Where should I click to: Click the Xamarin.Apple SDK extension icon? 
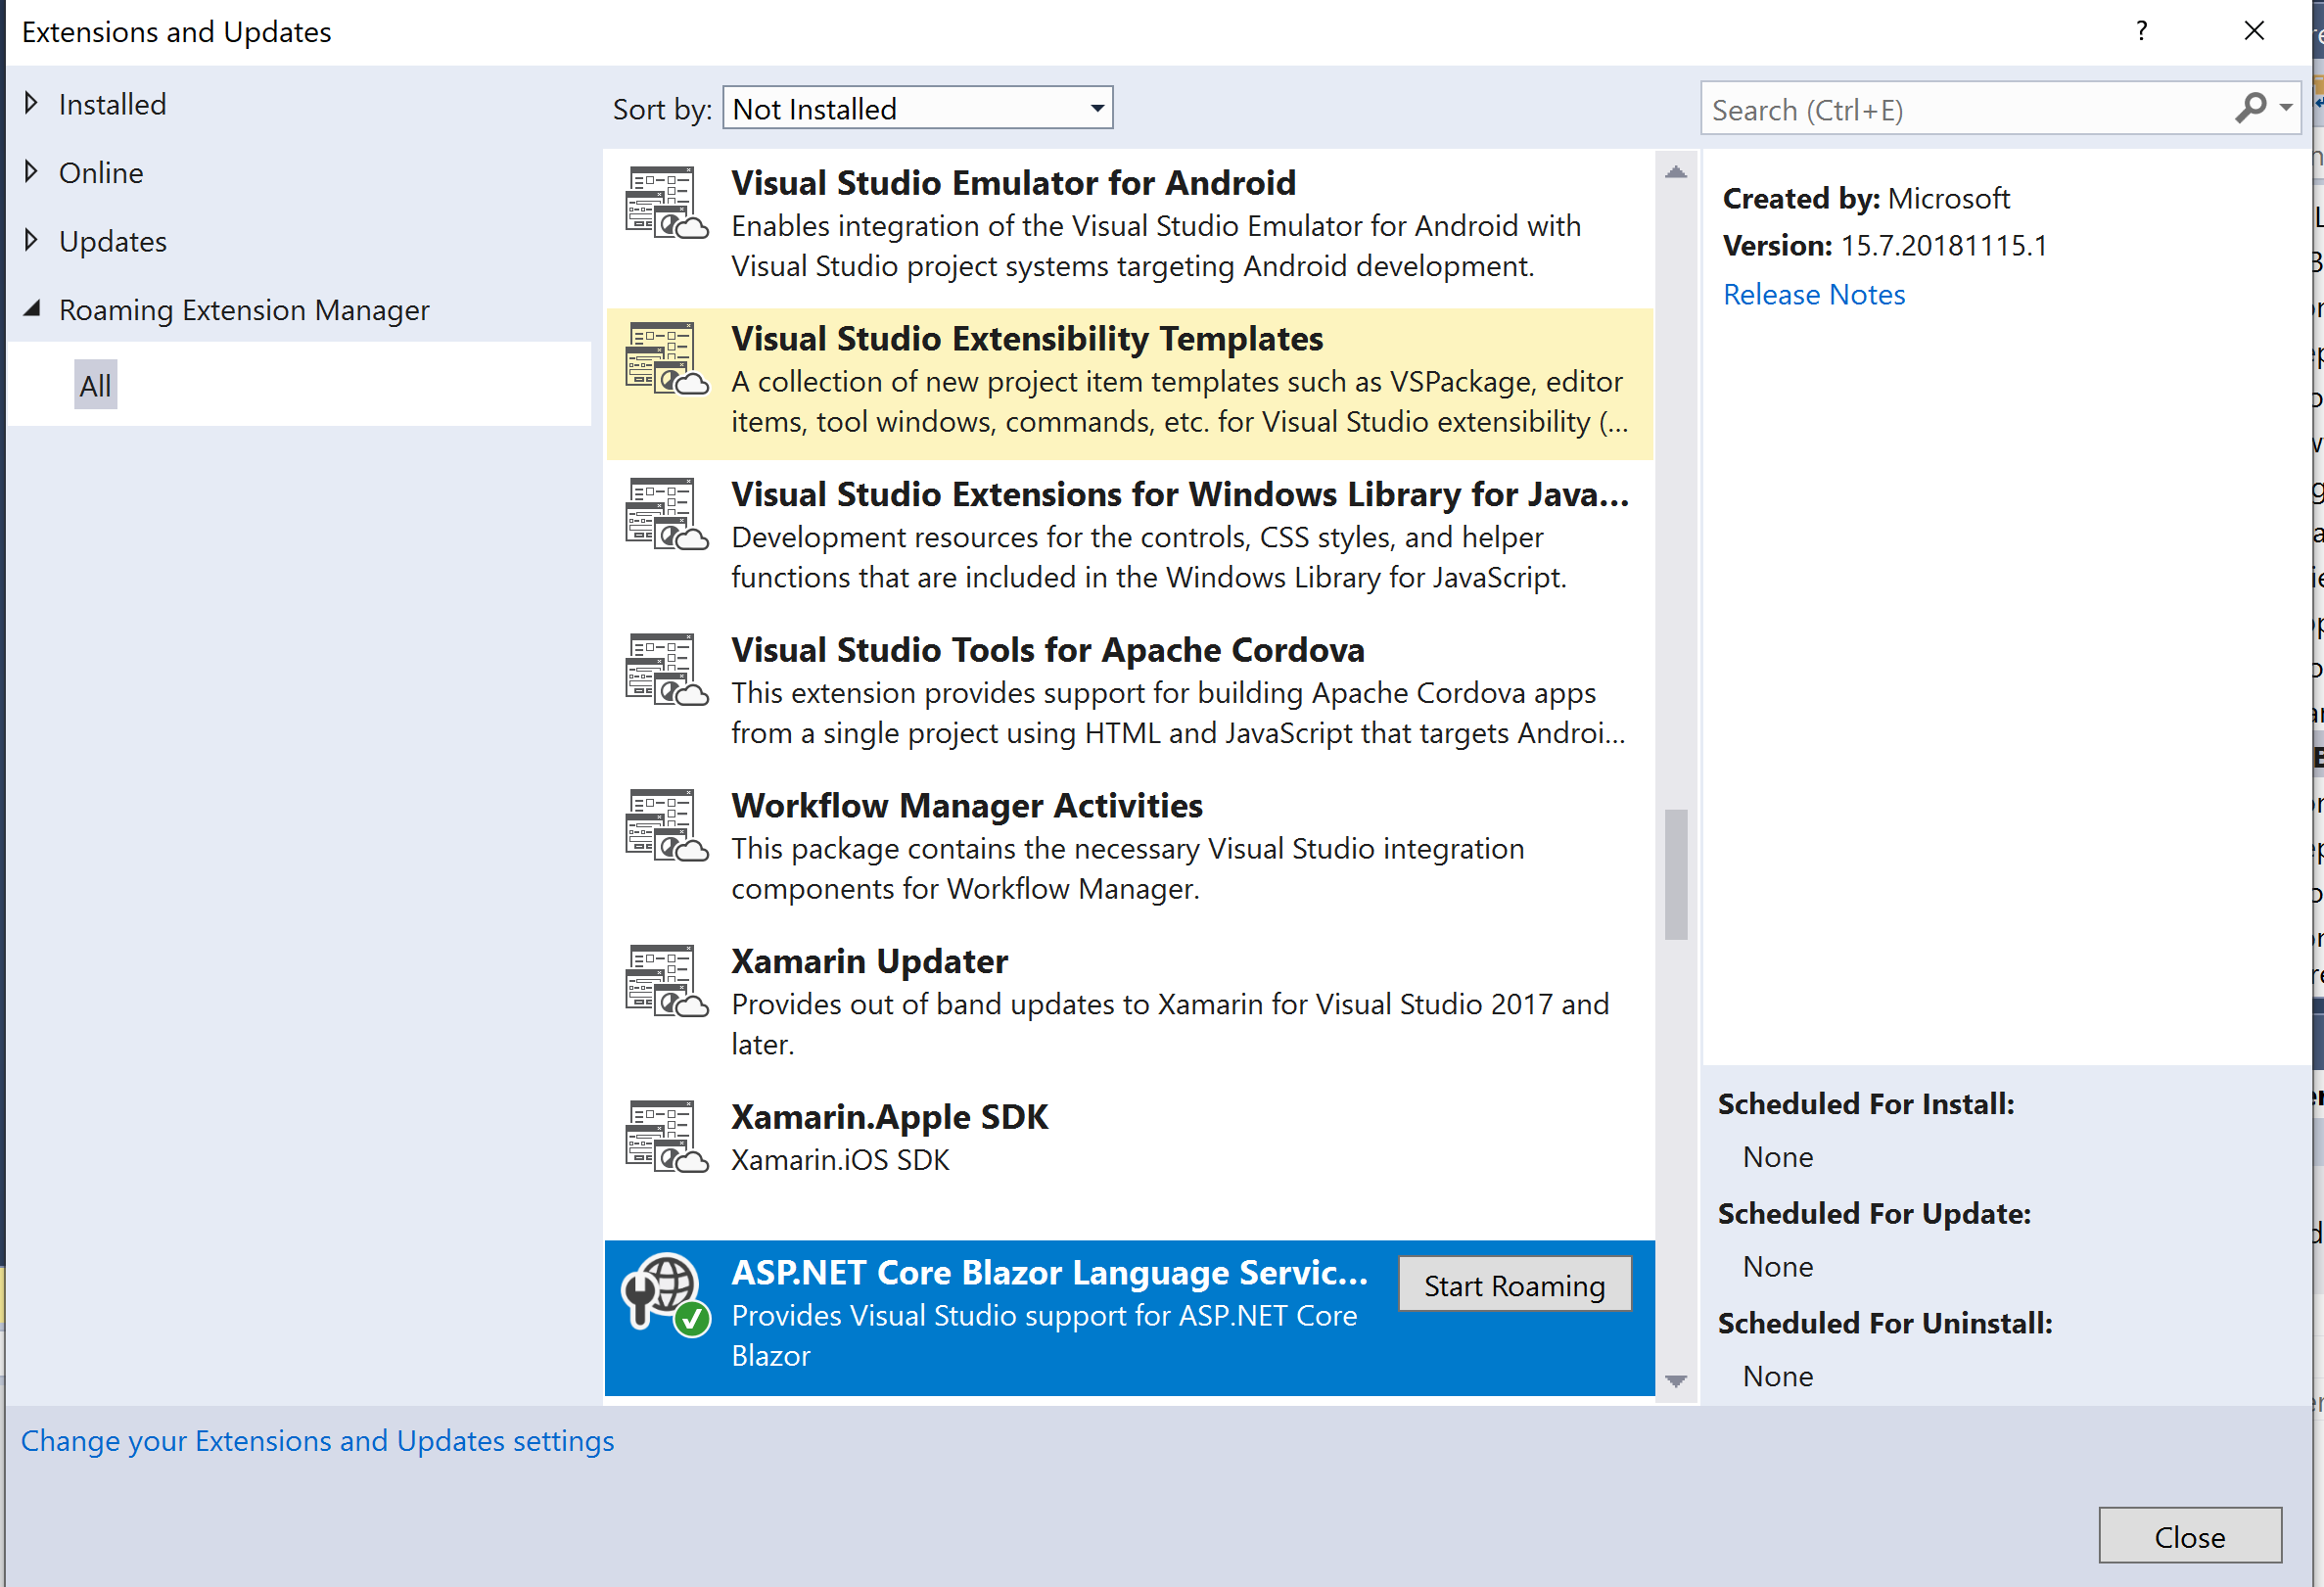tap(666, 1137)
